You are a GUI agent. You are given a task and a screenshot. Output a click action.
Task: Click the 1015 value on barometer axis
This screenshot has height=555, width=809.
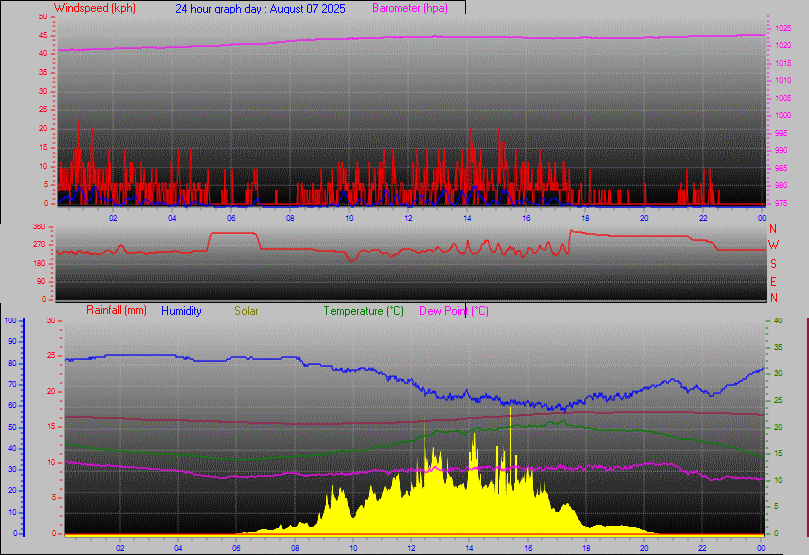click(x=783, y=63)
